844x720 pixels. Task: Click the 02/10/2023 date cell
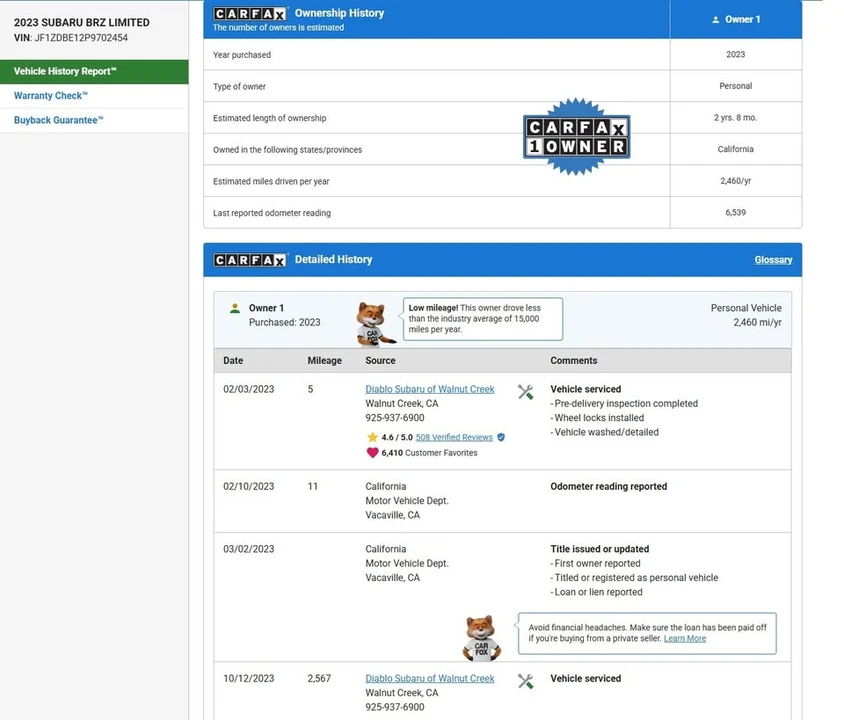[x=249, y=486]
